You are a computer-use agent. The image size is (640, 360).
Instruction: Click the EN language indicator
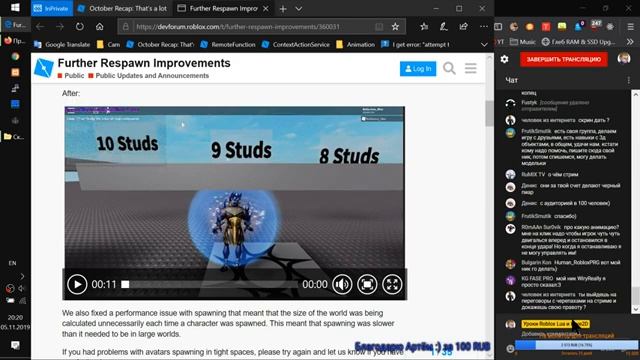[12, 263]
